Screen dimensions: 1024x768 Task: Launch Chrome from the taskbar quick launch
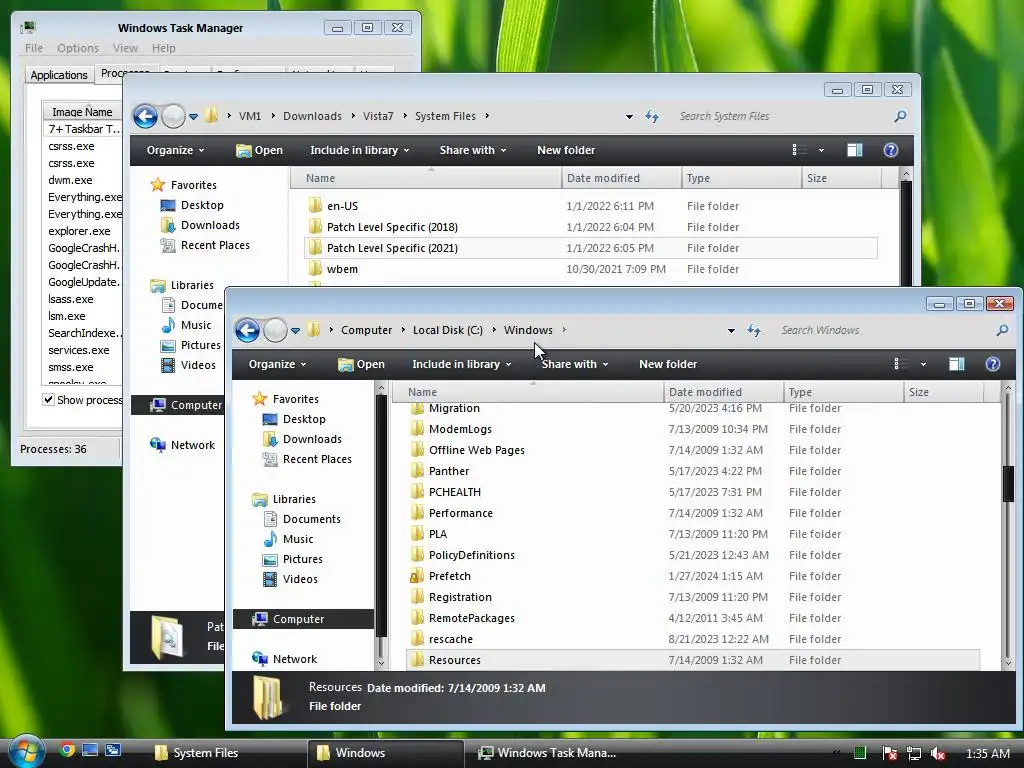(x=67, y=750)
